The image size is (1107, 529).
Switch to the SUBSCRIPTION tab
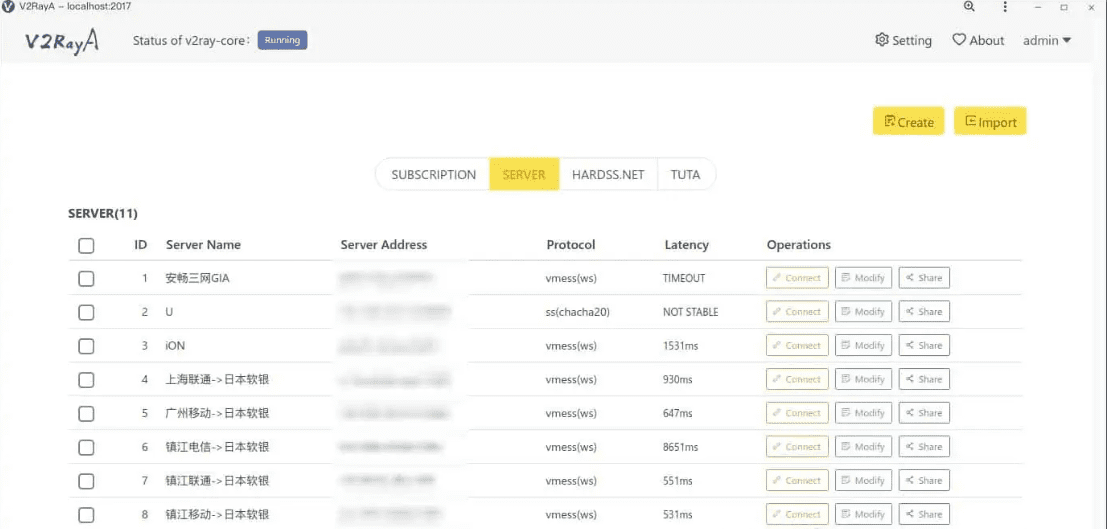pos(433,174)
